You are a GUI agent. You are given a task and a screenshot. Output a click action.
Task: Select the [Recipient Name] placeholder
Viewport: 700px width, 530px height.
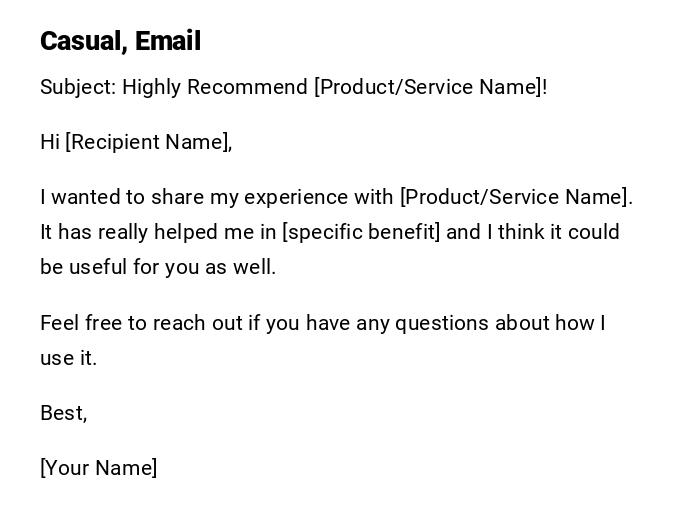tap(146, 142)
